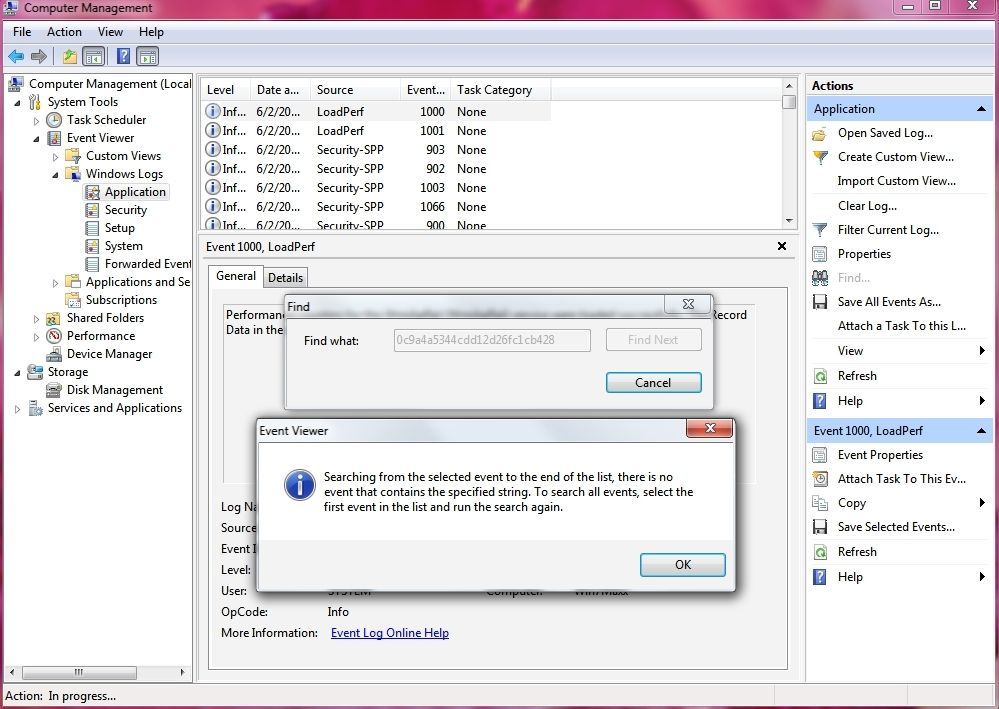Click the System log icon in tree
Image resolution: width=999 pixels, height=709 pixels.
(92, 246)
